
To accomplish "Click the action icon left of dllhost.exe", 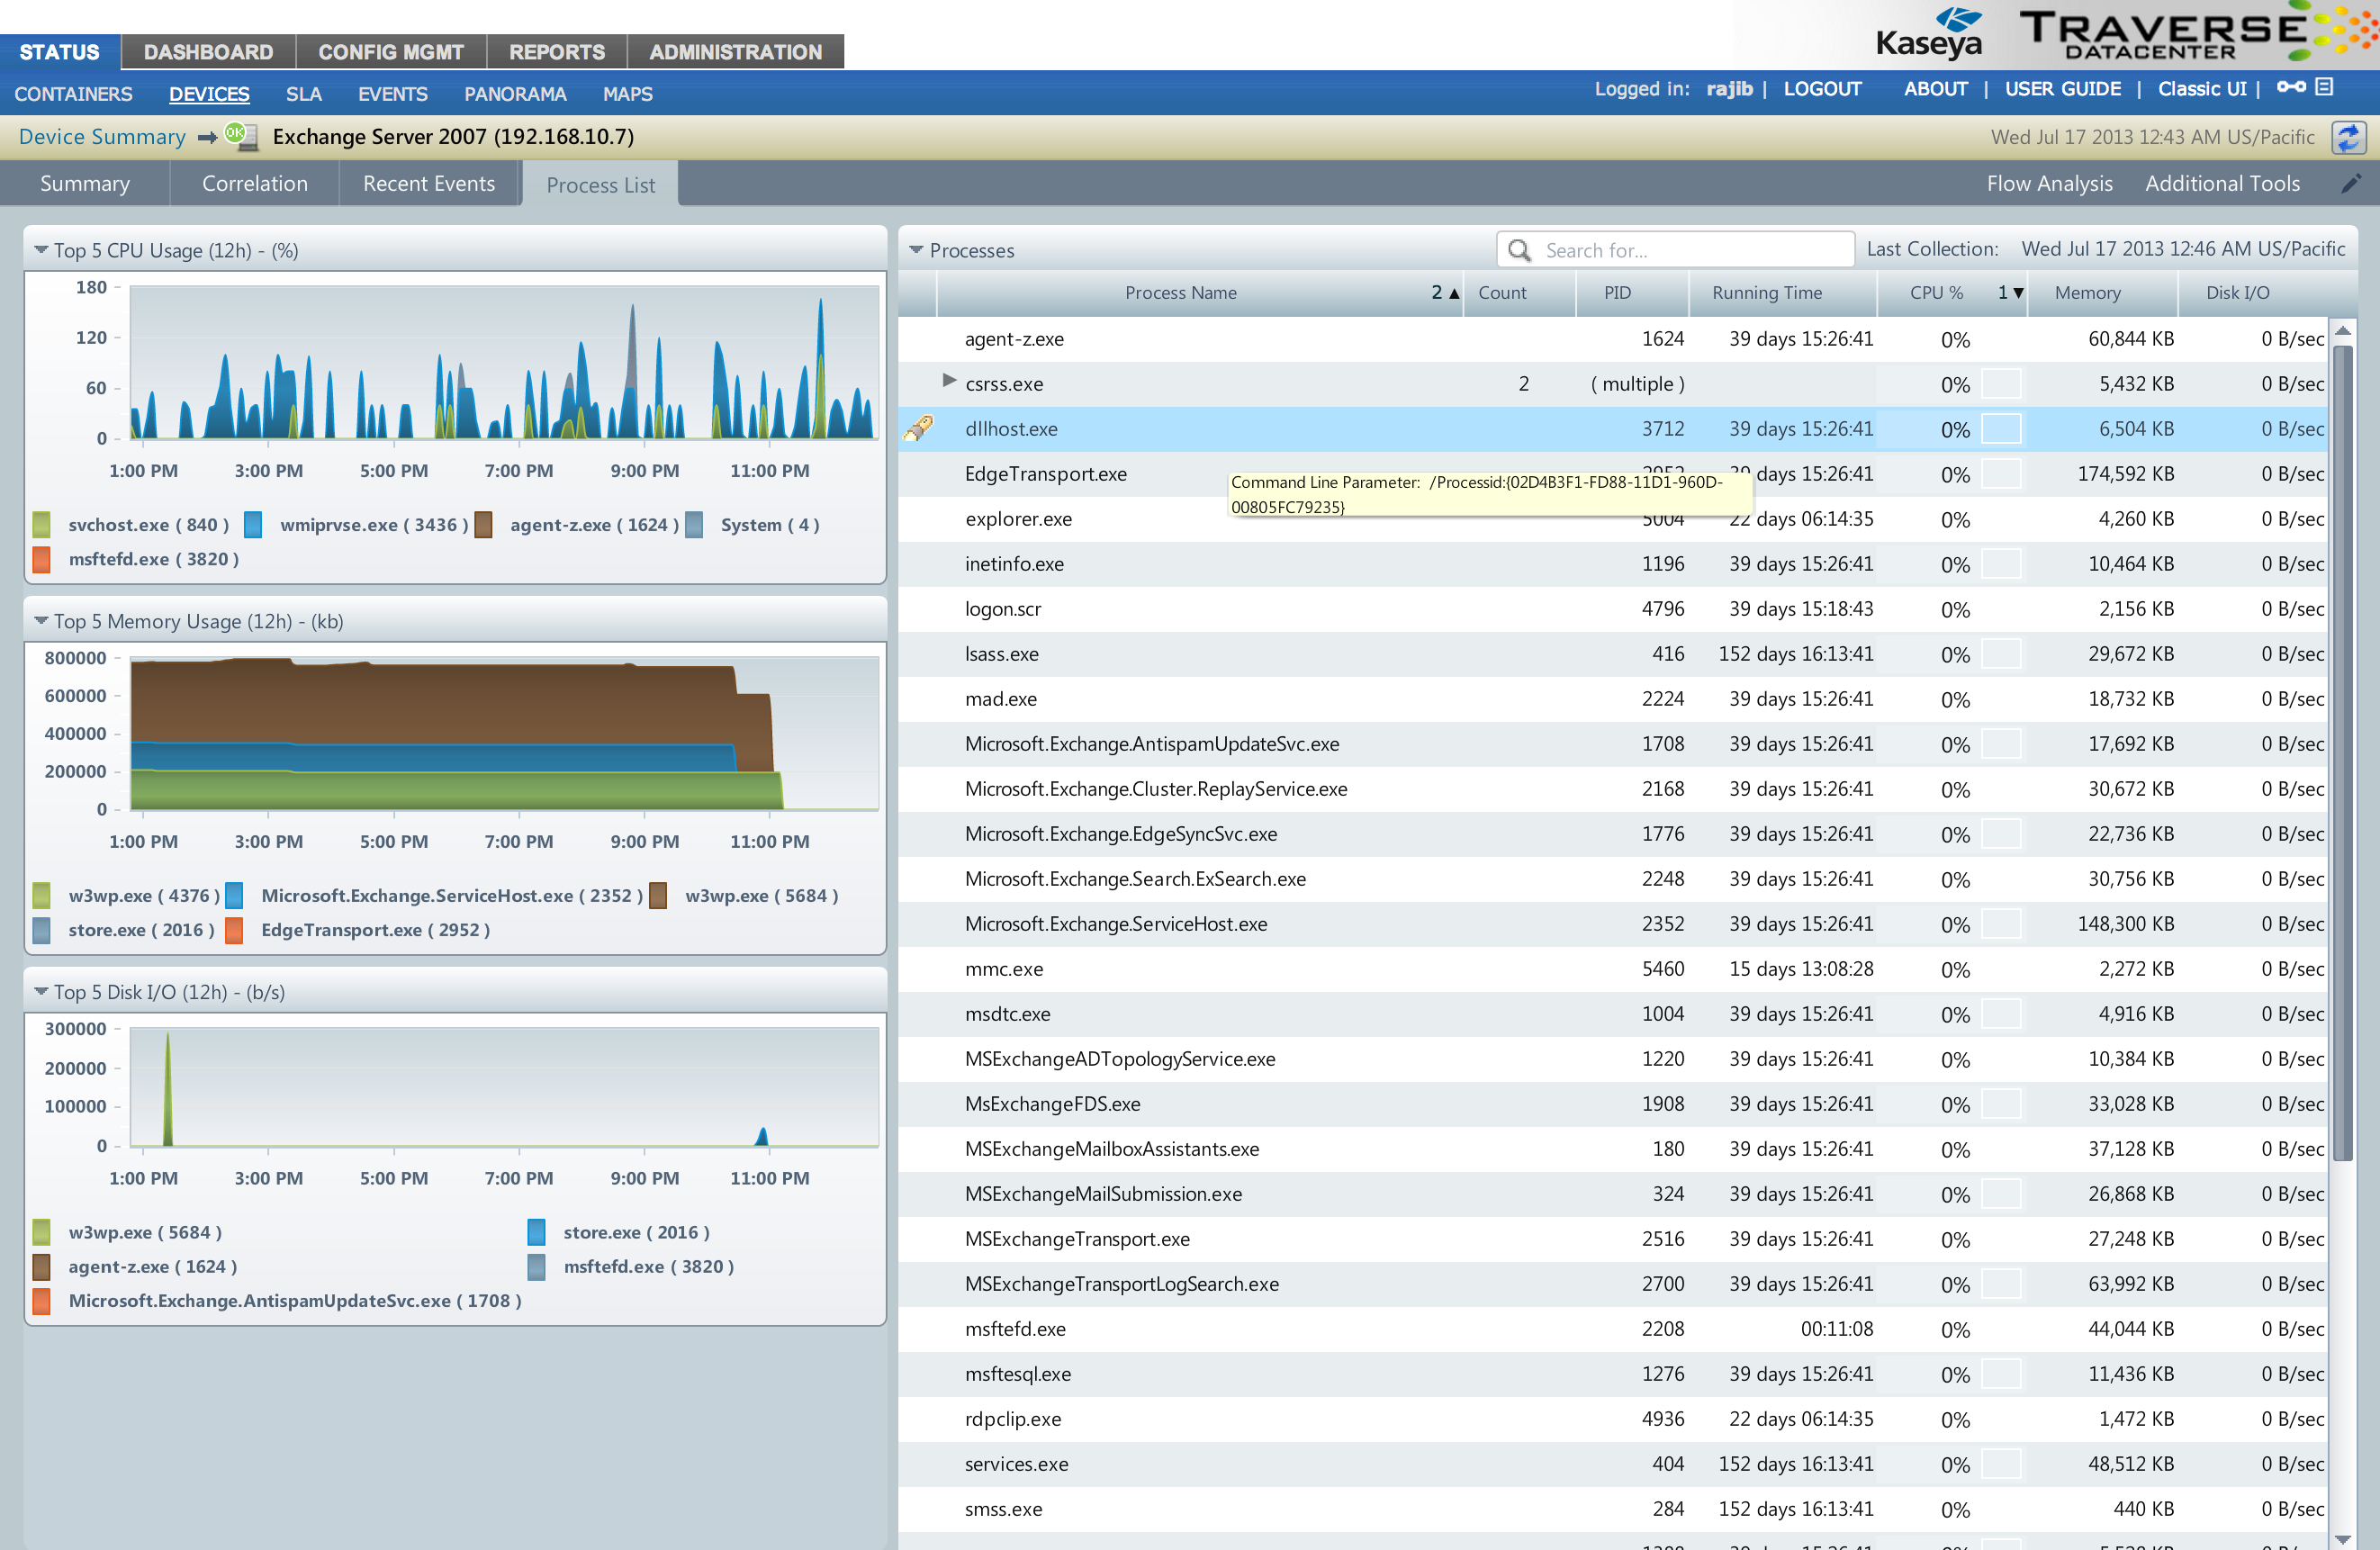I will (x=919, y=428).
